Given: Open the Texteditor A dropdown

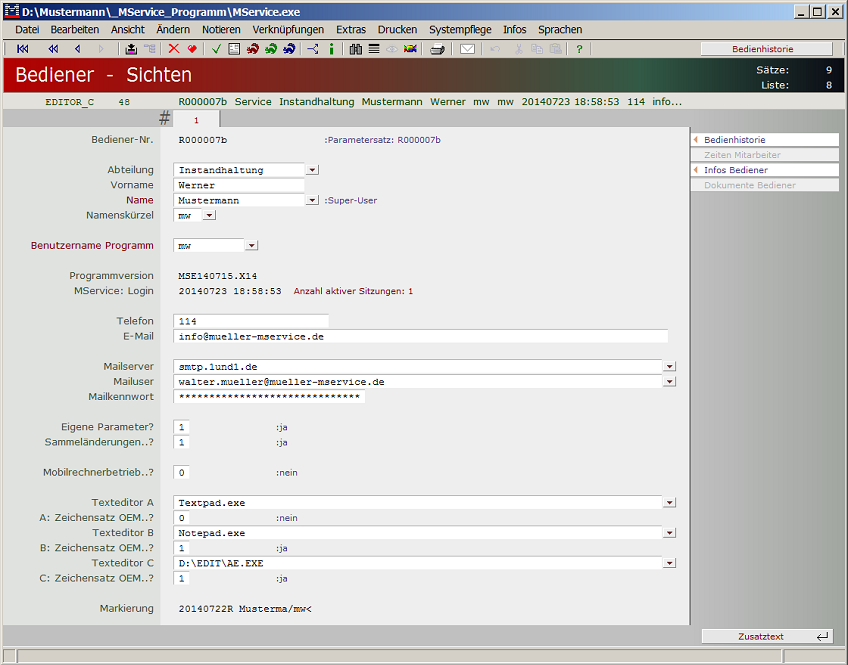Looking at the screenshot, I should [x=669, y=503].
